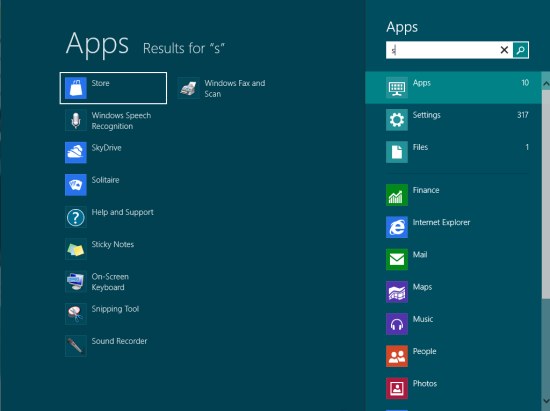
Task: Search within the Photos app icon
Action: coord(397,389)
